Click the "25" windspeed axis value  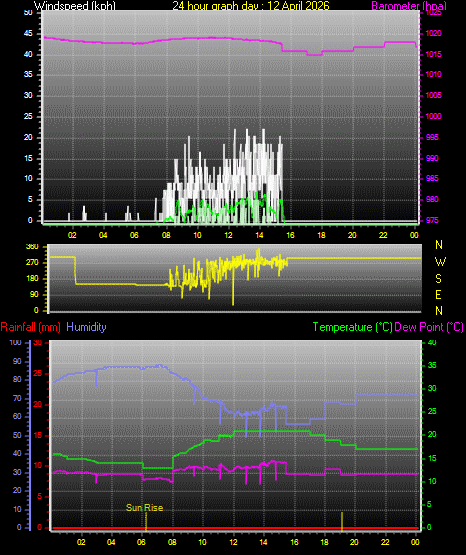[28, 116]
